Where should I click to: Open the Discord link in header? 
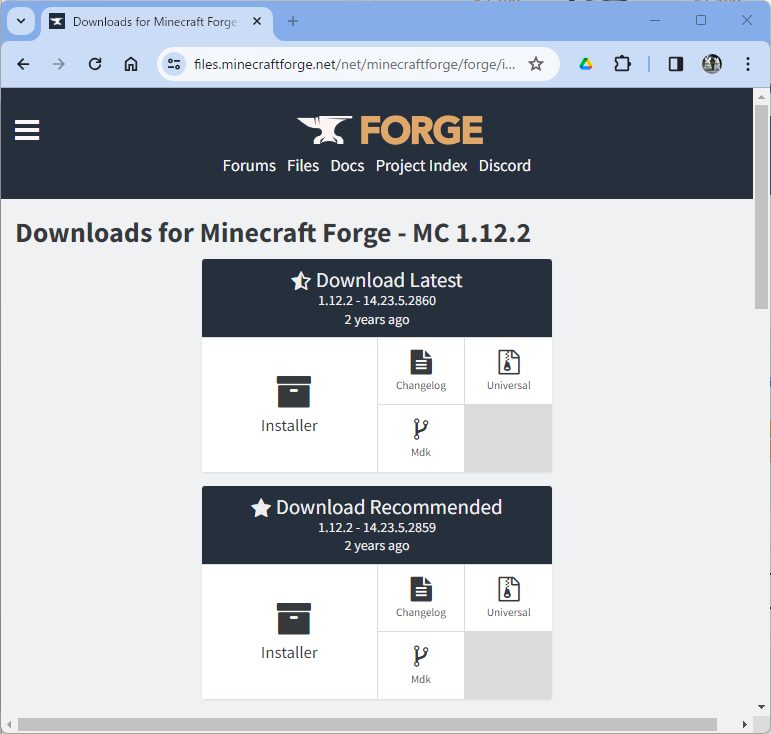[x=504, y=166]
